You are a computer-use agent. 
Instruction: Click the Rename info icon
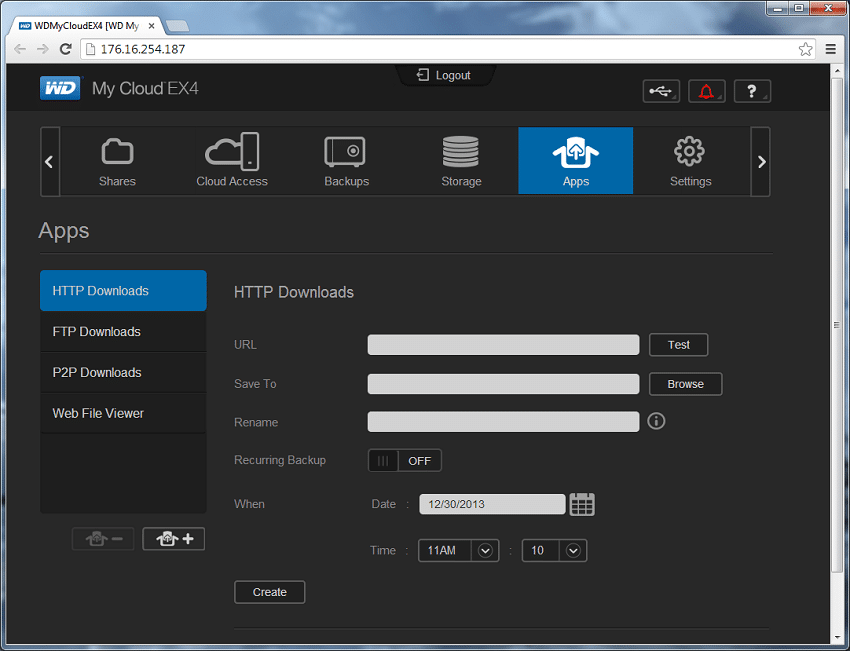656,421
